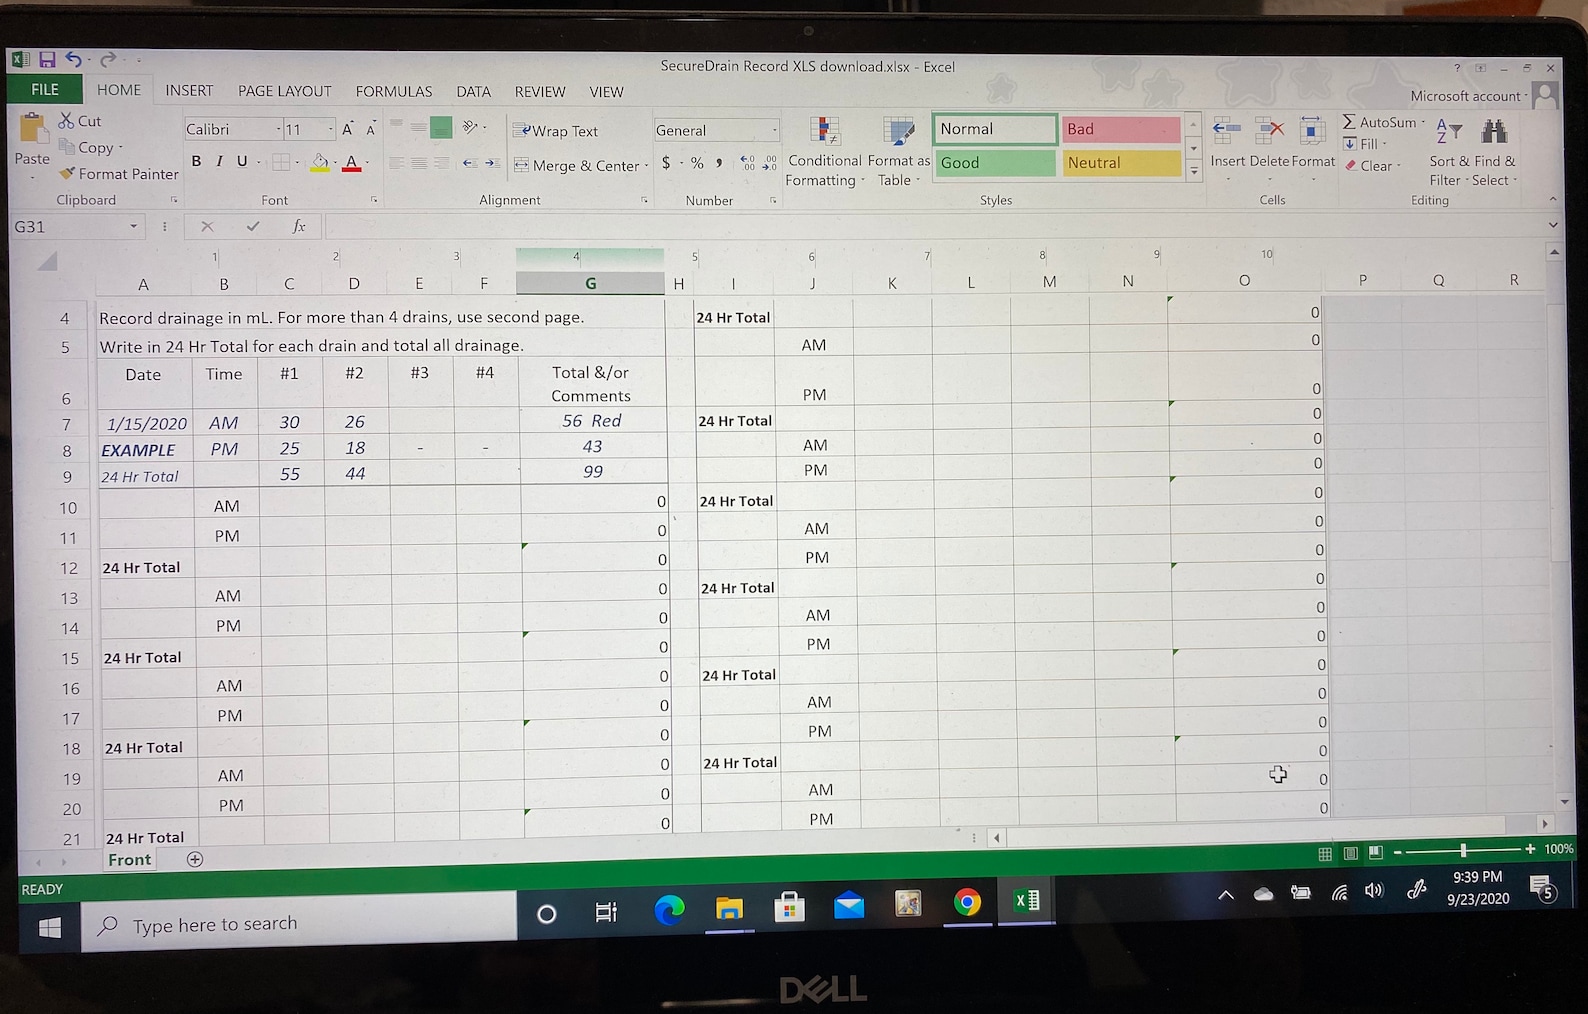Add a new sheet with plus icon

pos(195,859)
